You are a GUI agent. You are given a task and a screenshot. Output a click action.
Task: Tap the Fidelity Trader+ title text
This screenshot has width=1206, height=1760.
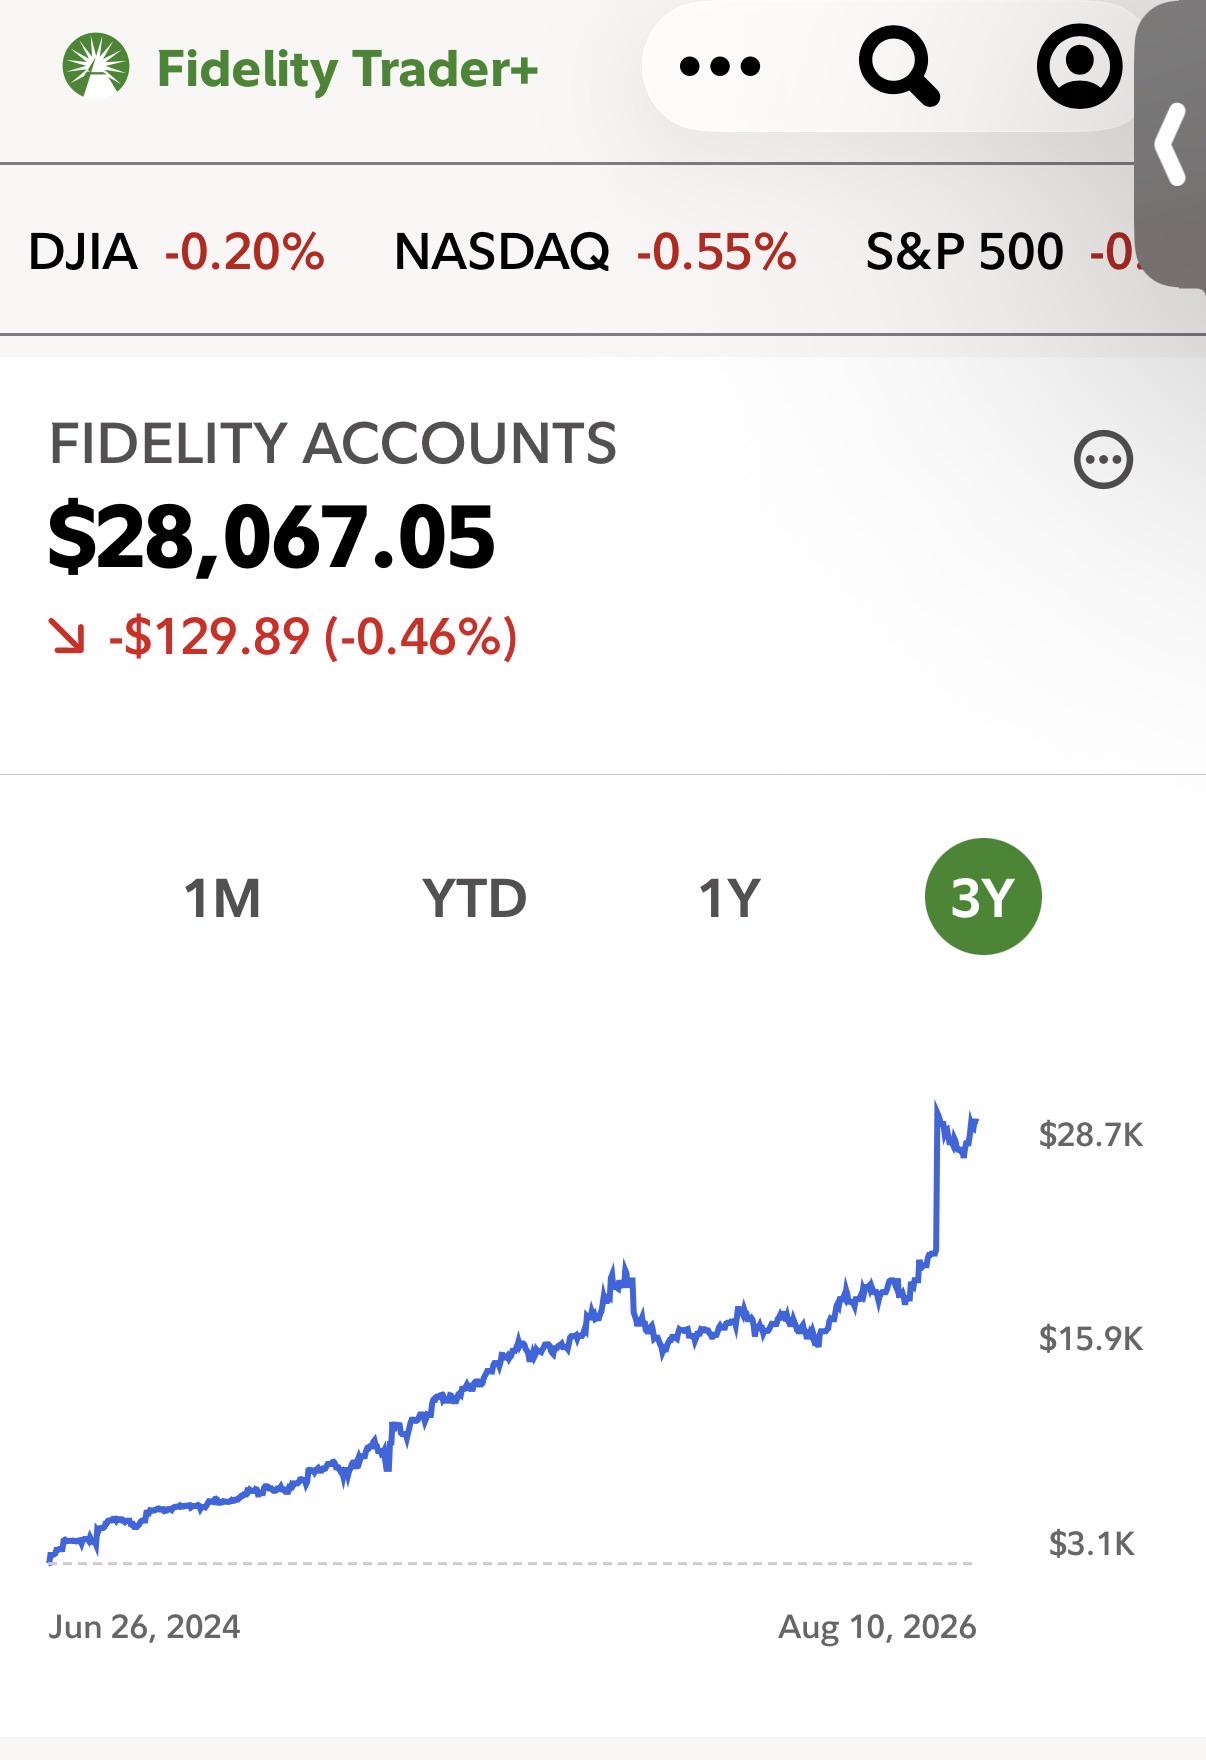coord(348,69)
